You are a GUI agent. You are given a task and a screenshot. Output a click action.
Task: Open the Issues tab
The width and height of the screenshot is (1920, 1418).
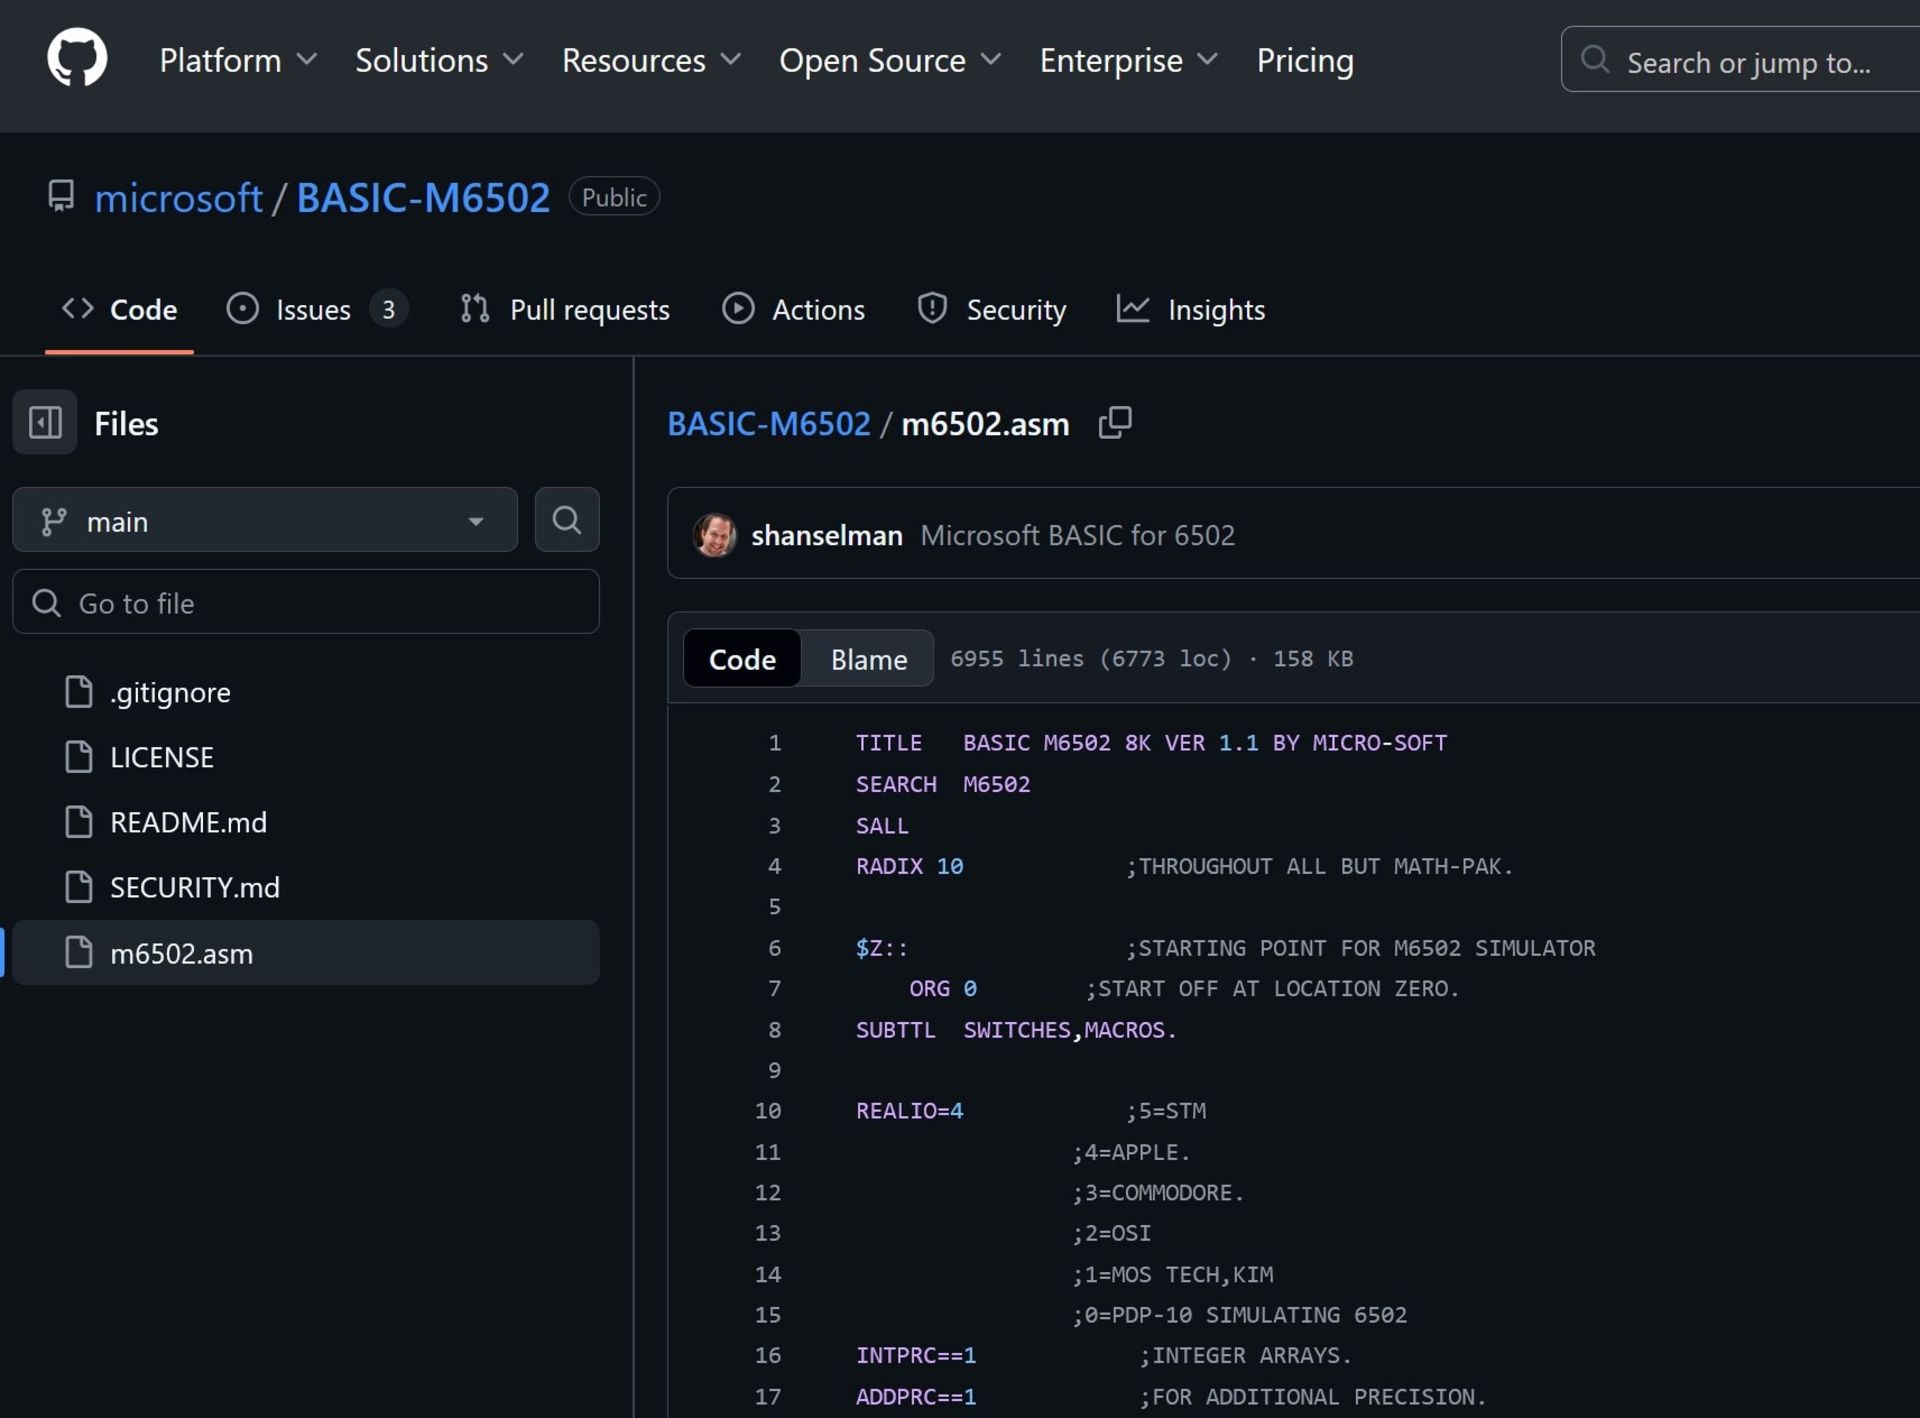[314, 310]
